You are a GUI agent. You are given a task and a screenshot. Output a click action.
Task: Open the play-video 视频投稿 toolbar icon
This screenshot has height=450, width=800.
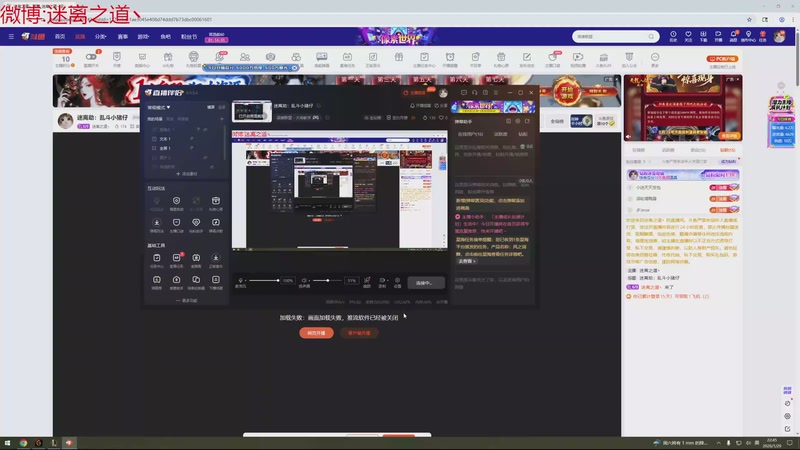578,59
